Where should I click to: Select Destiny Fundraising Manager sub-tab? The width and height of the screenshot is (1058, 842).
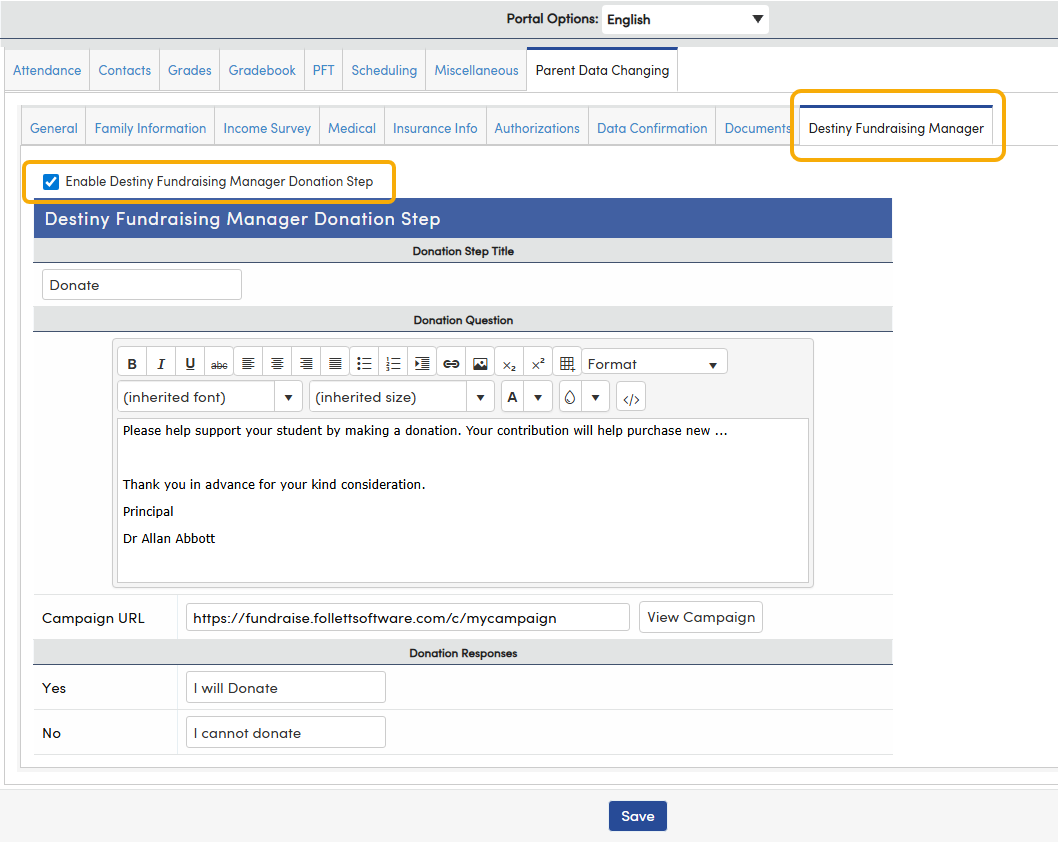click(896, 128)
